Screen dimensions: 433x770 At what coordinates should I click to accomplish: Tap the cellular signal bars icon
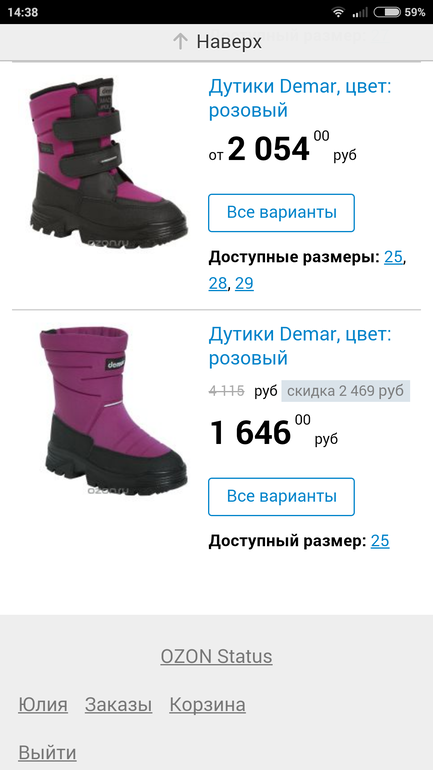(360, 12)
